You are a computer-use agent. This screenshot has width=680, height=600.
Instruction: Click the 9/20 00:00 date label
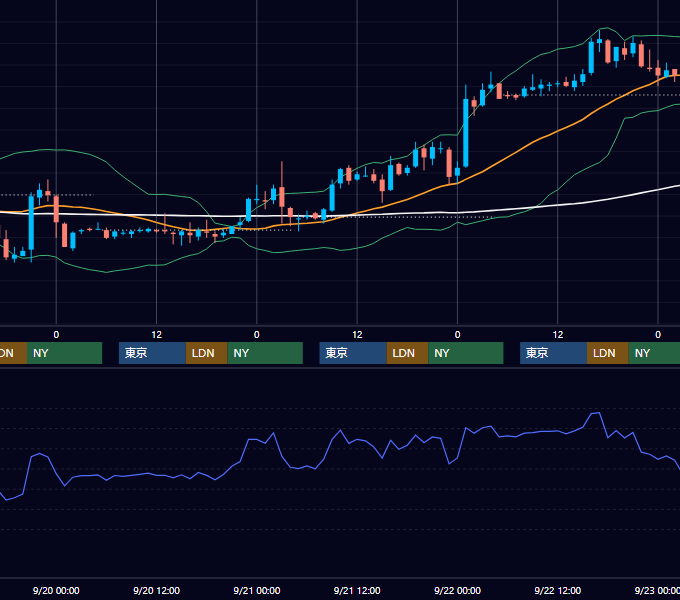pos(56,590)
